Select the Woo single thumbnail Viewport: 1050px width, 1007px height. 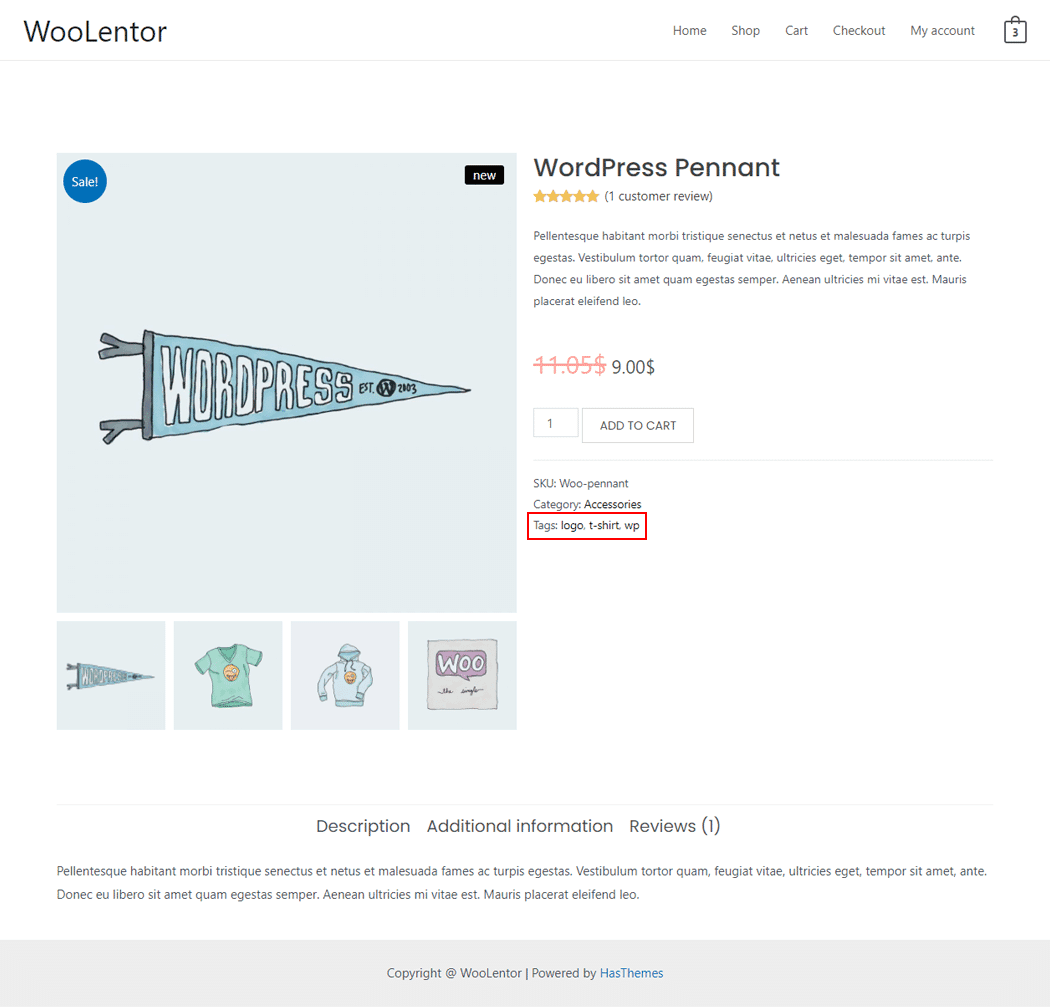tap(462, 675)
